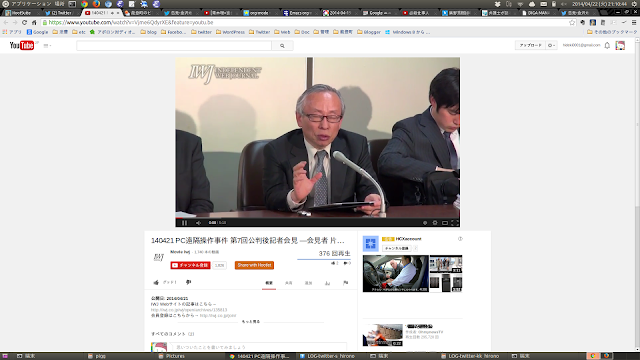Focus the YouTube search box
The height and width of the screenshot is (360, 640).
[x=174, y=46]
